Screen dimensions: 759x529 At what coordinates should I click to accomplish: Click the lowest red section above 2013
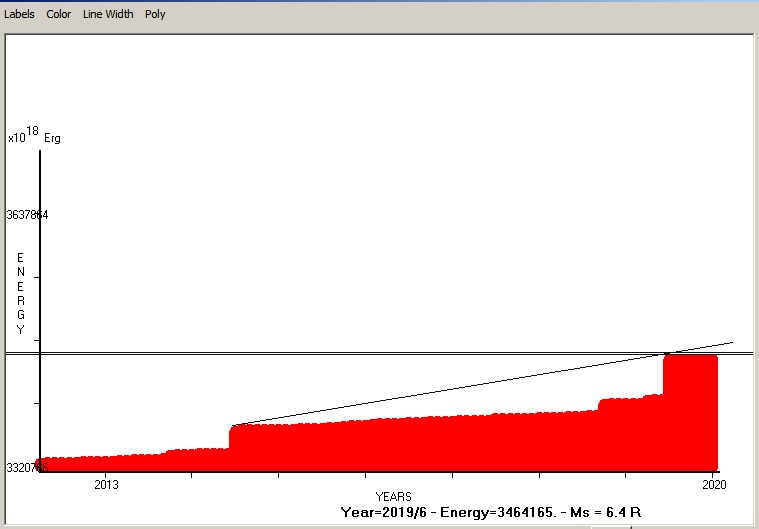click(x=100, y=464)
